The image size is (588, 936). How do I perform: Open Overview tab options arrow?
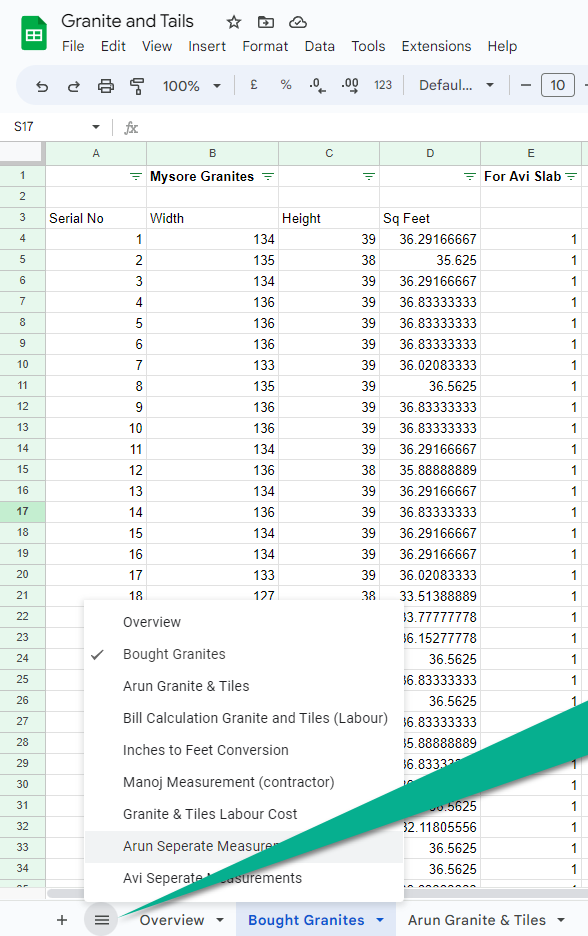(220, 920)
